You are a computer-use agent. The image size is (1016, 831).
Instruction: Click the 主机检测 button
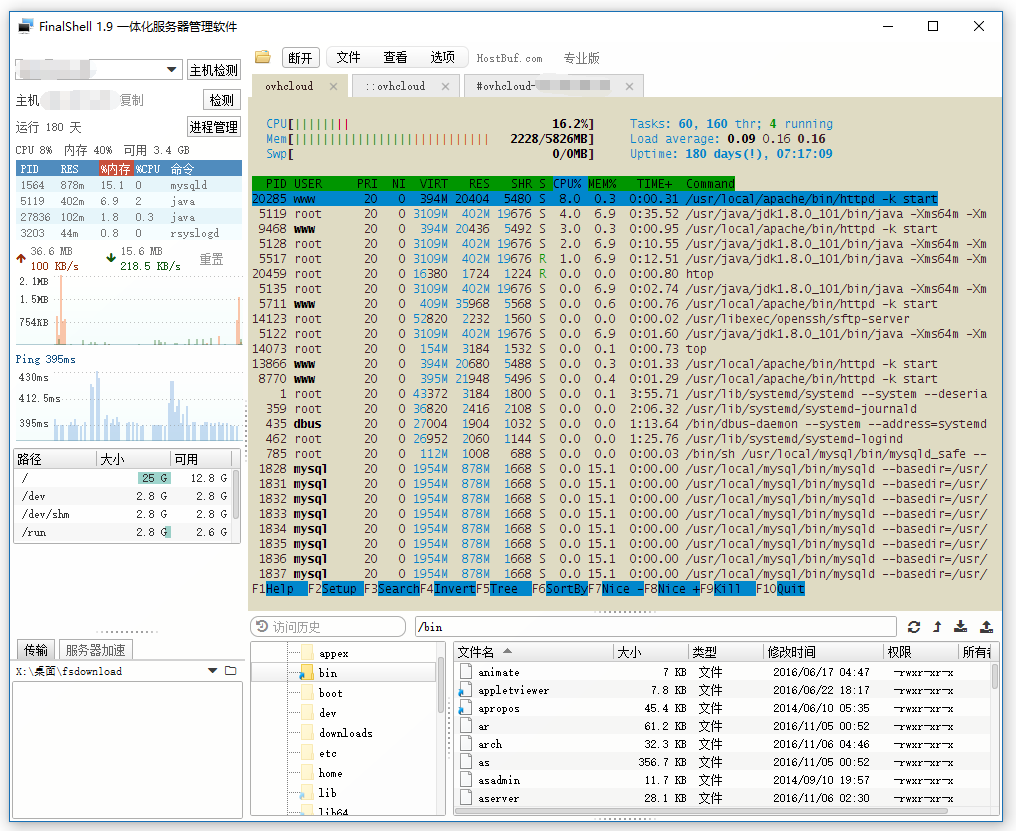(x=214, y=70)
